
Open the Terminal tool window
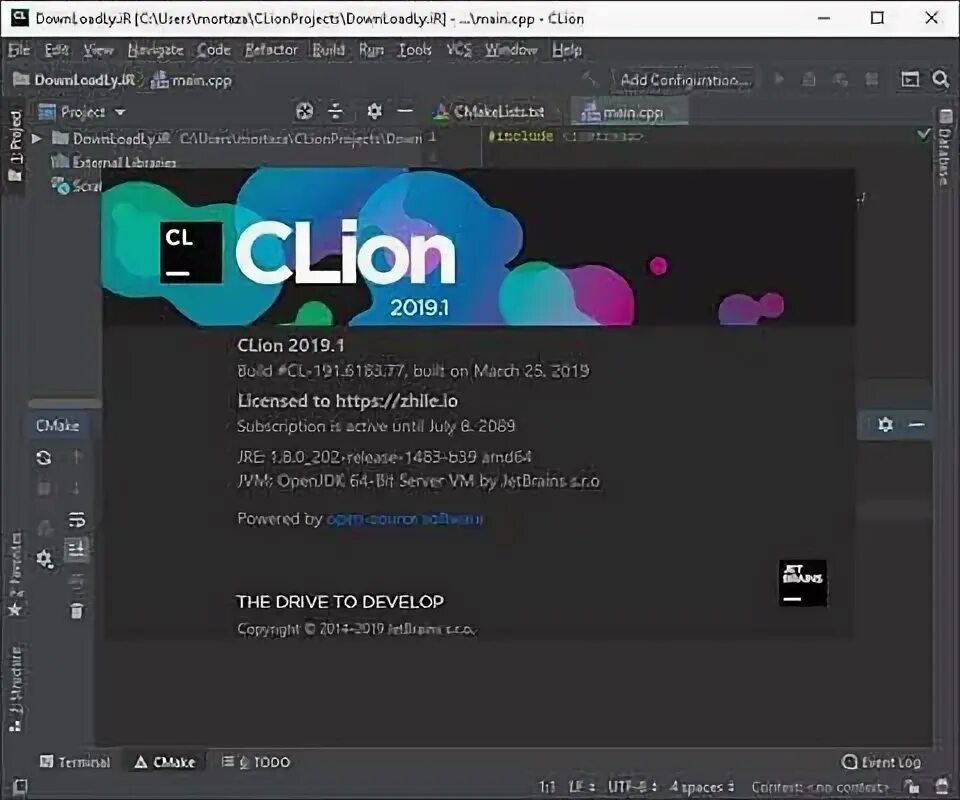[75, 762]
